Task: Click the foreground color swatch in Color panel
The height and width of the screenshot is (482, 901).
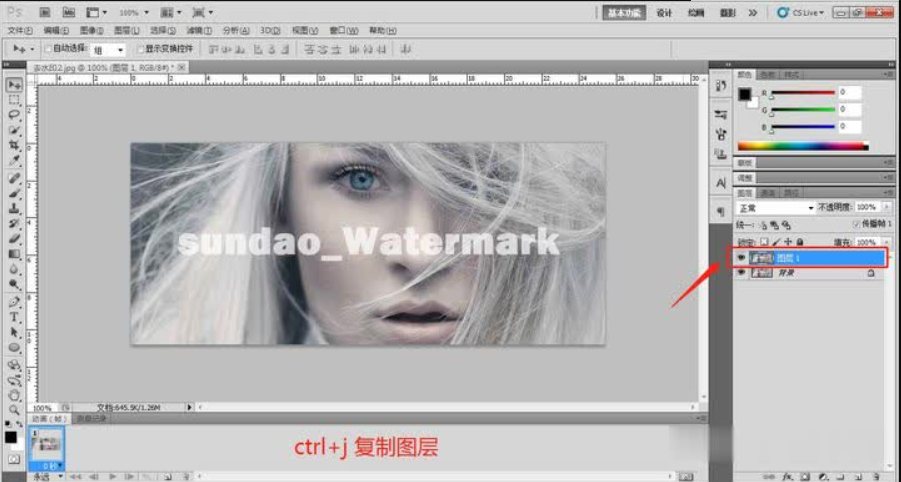Action: click(x=745, y=94)
